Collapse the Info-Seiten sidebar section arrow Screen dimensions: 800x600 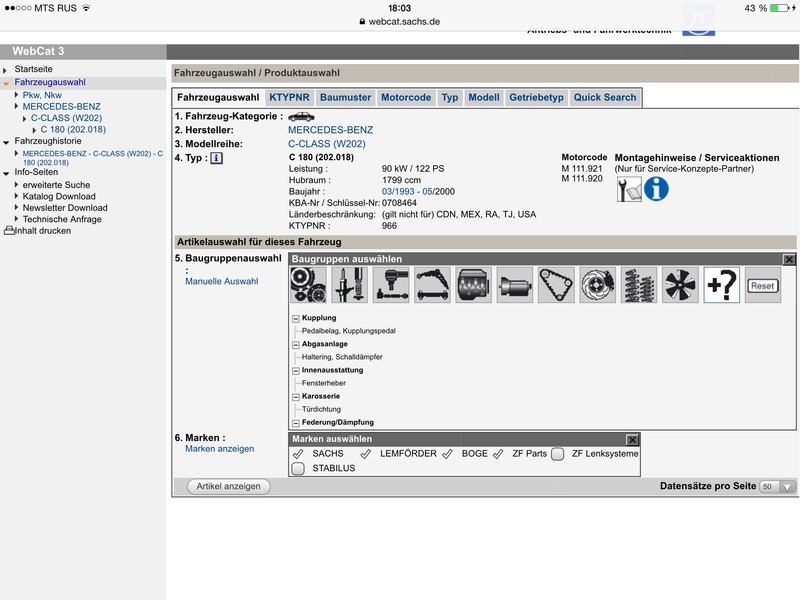click(6, 173)
